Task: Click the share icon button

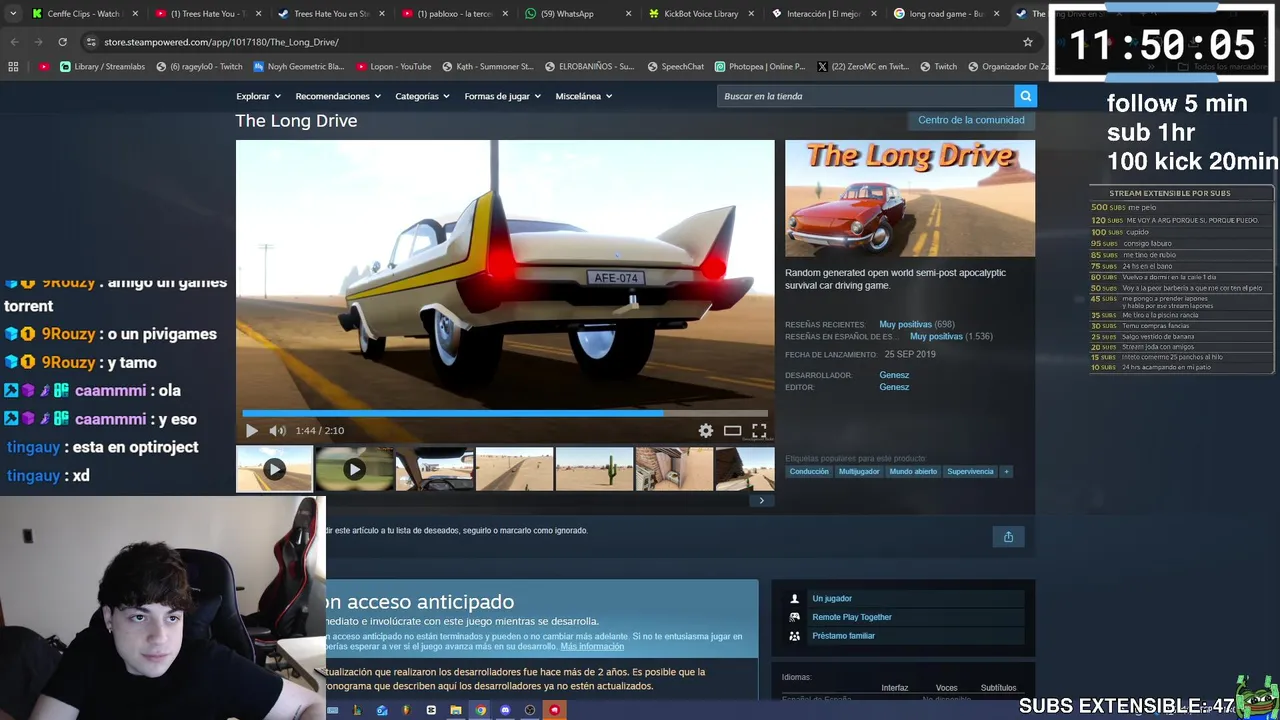Action: click(x=1008, y=537)
